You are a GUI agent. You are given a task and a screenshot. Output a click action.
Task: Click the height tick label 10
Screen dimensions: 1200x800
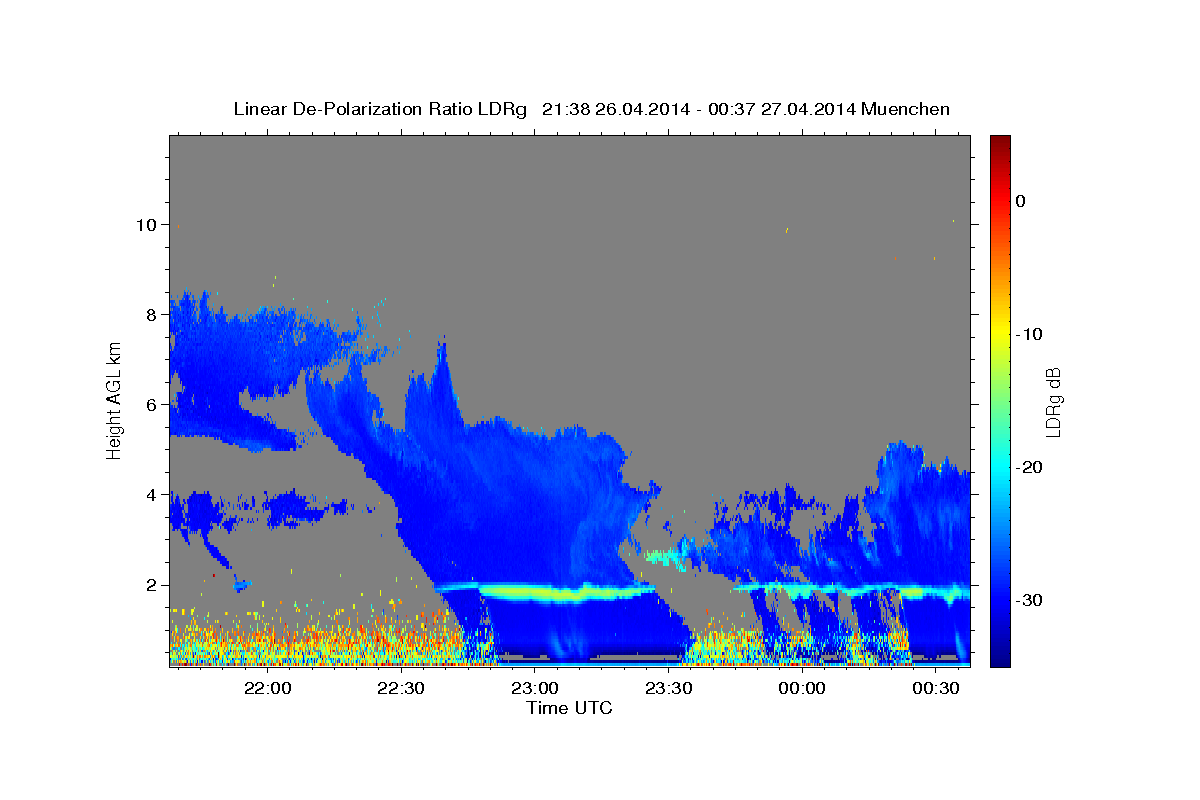147,224
